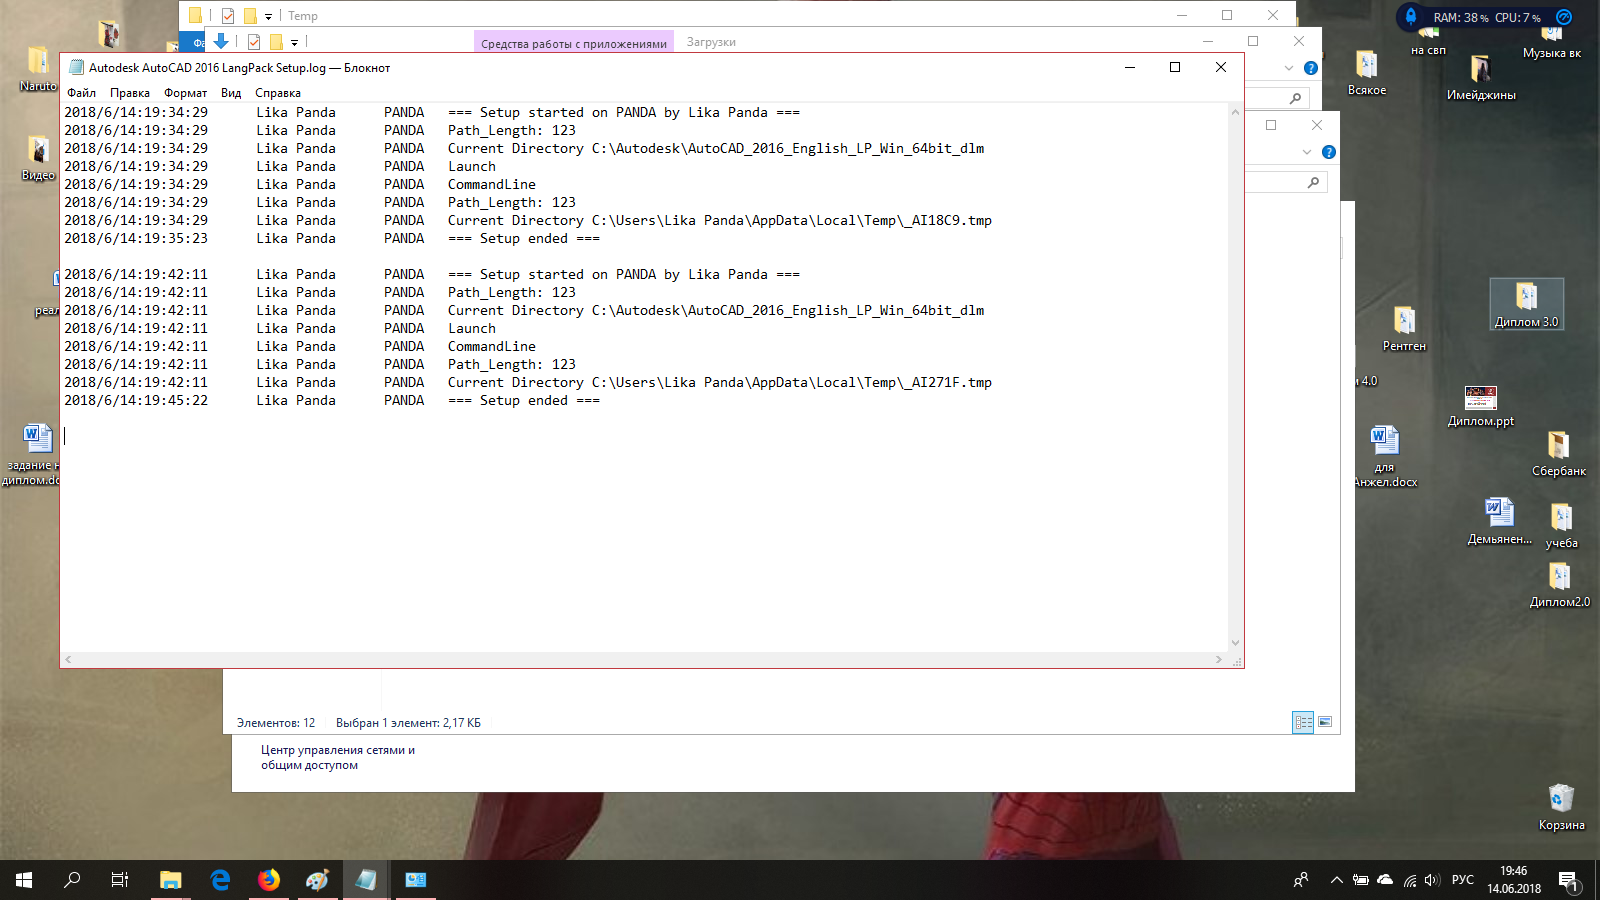Click path ending with _AI271F.tmp in log
The height and width of the screenshot is (900, 1600).
[x=792, y=382]
